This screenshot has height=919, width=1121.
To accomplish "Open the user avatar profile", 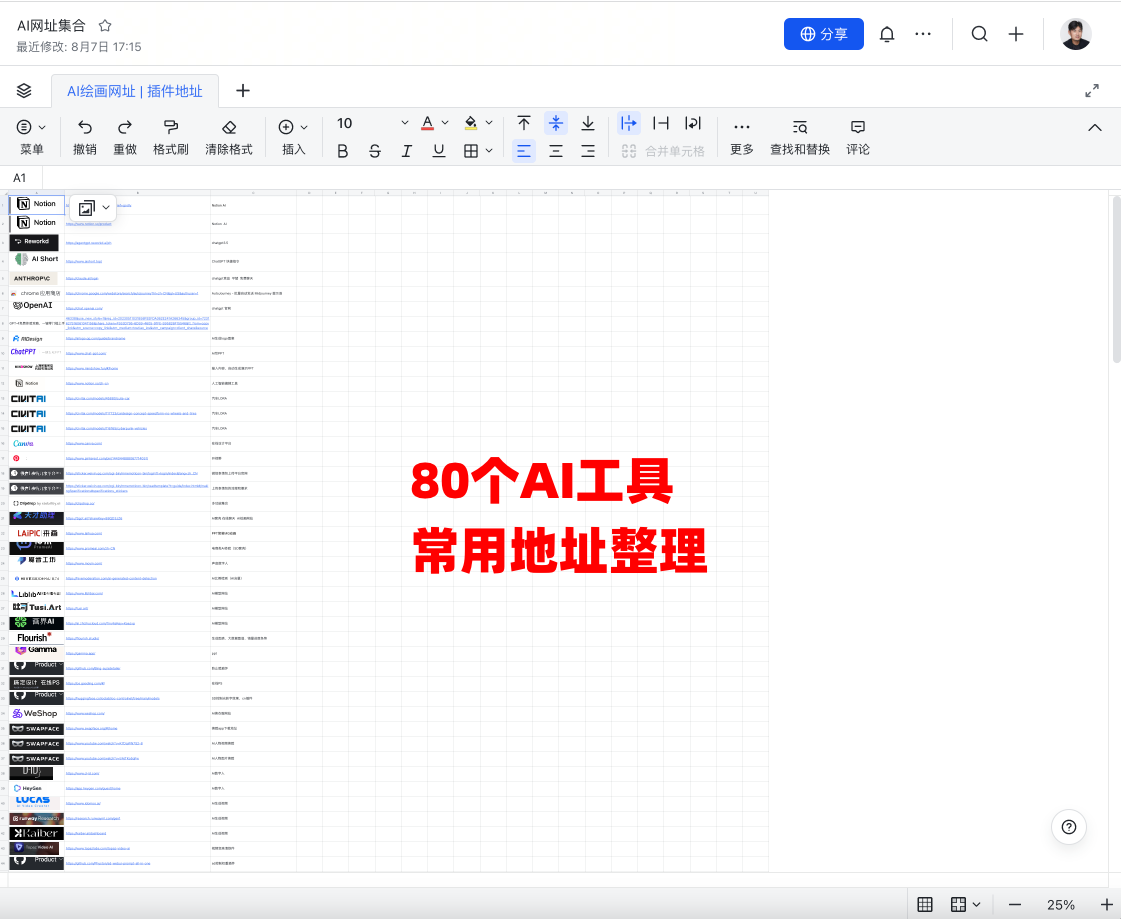I will (x=1076, y=34).
